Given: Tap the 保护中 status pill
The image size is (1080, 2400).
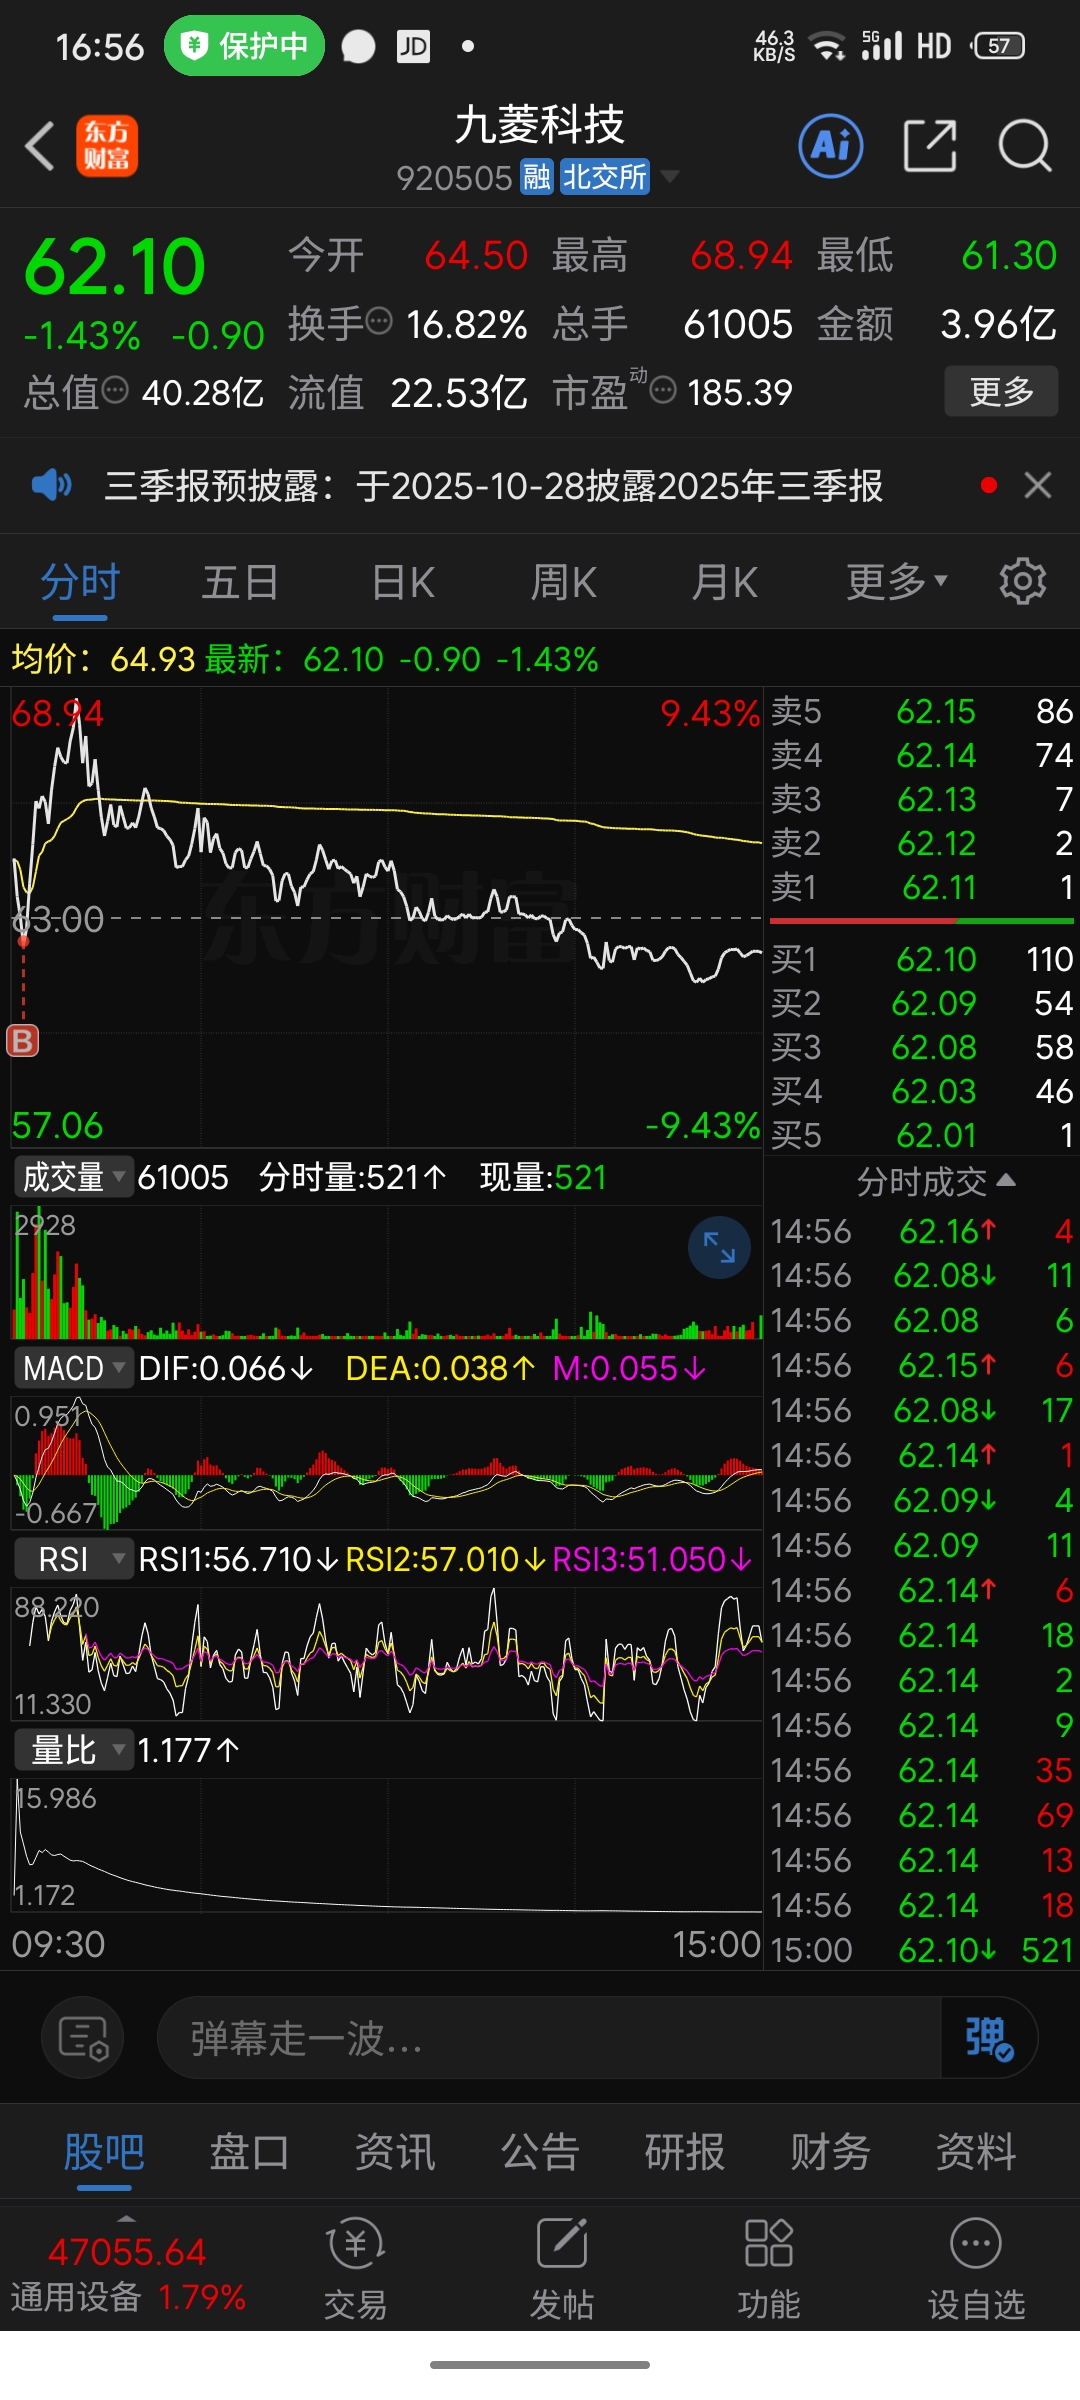Looking at the screenshot, I should (244, 45).
